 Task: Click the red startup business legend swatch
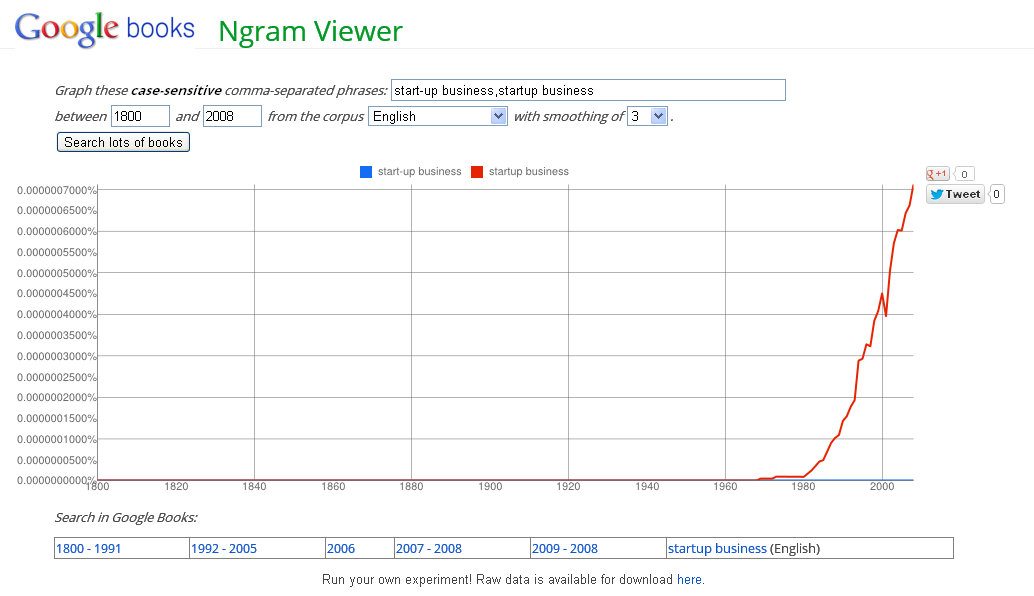click(477, 172)
